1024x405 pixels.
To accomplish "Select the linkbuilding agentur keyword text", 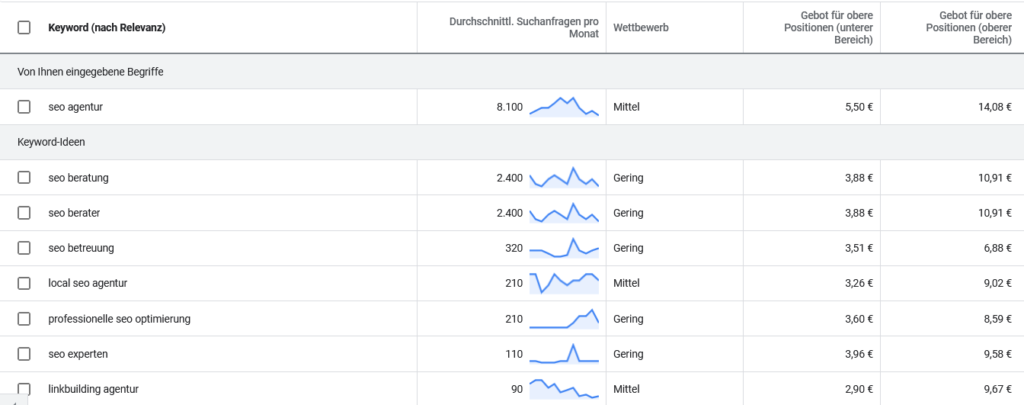I will click(x=93, y=389).
